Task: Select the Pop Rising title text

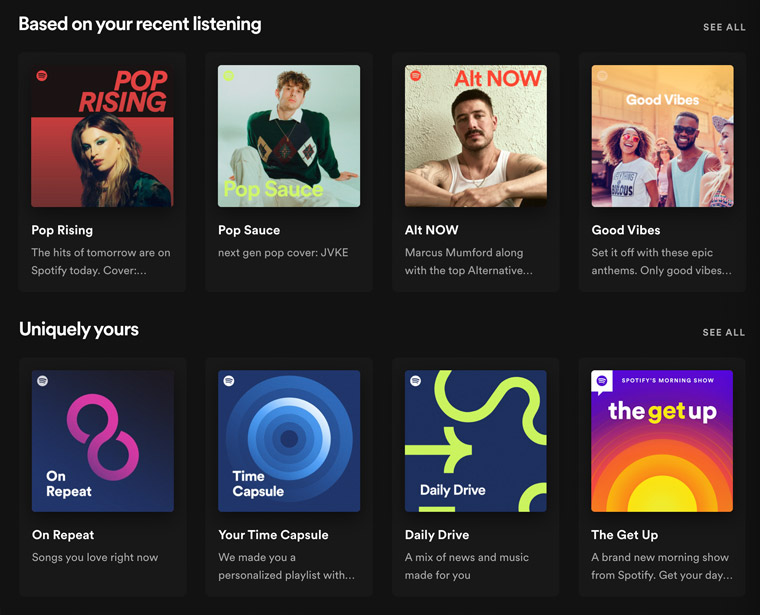Action: (62, 230)
